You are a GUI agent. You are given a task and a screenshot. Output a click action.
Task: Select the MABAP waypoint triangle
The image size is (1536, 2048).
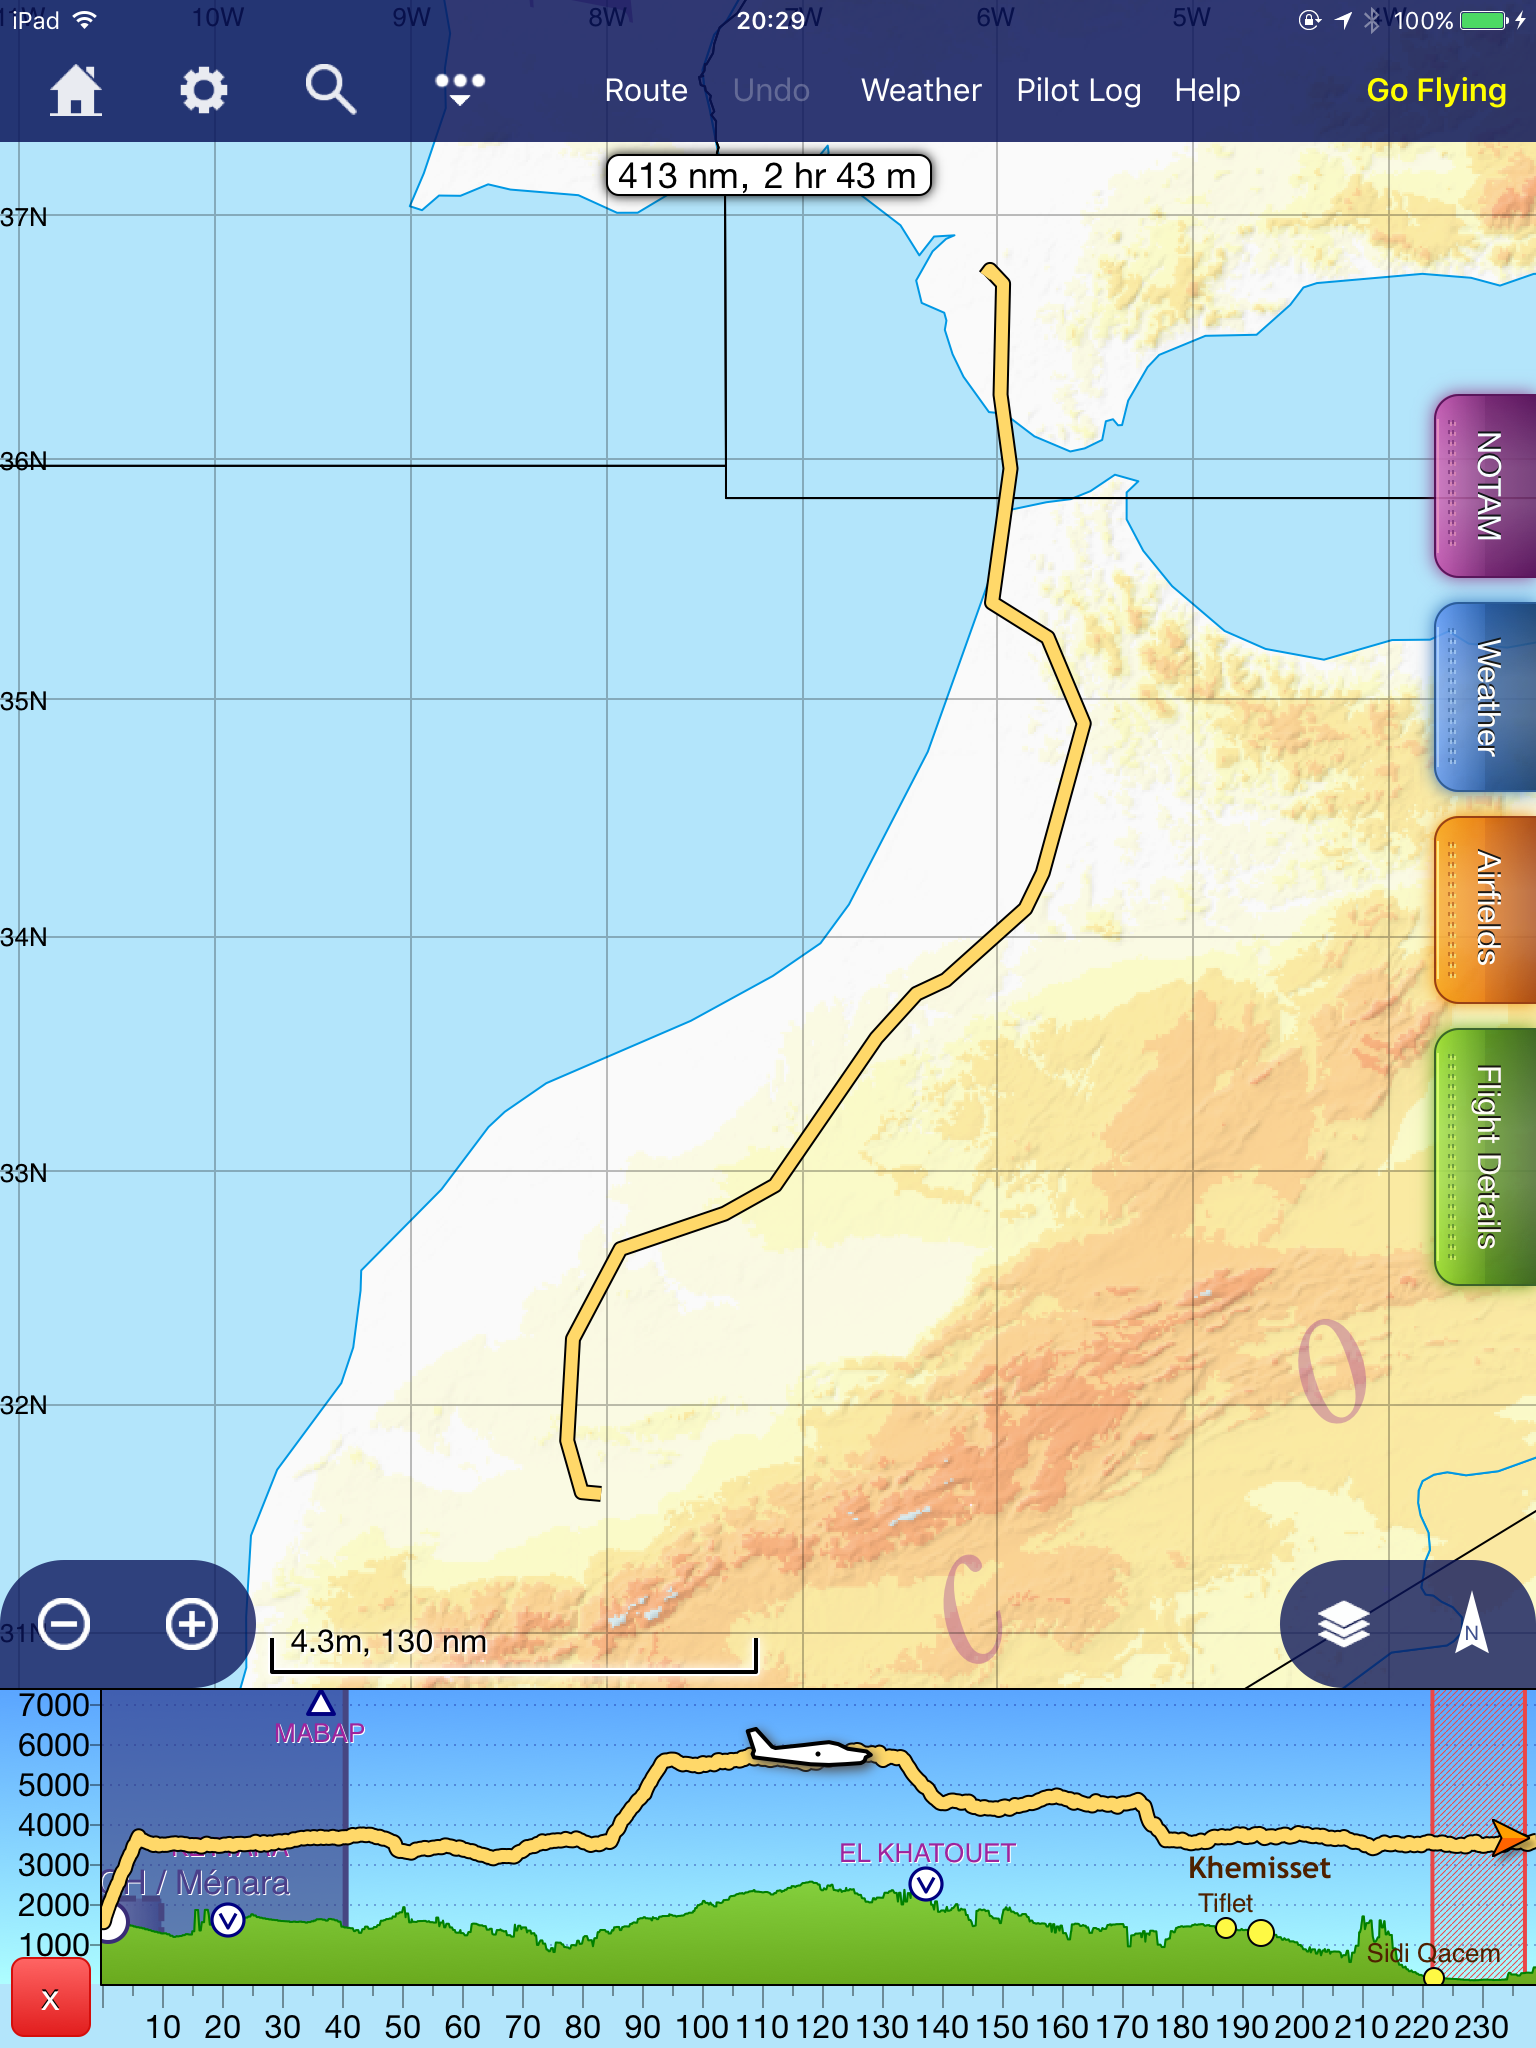320,1704
